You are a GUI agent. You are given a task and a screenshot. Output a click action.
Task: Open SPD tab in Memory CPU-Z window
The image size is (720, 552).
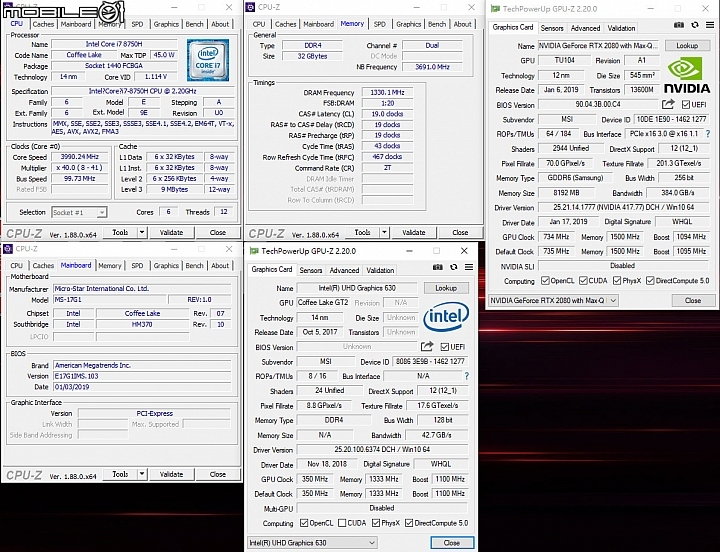click(379, 24)
